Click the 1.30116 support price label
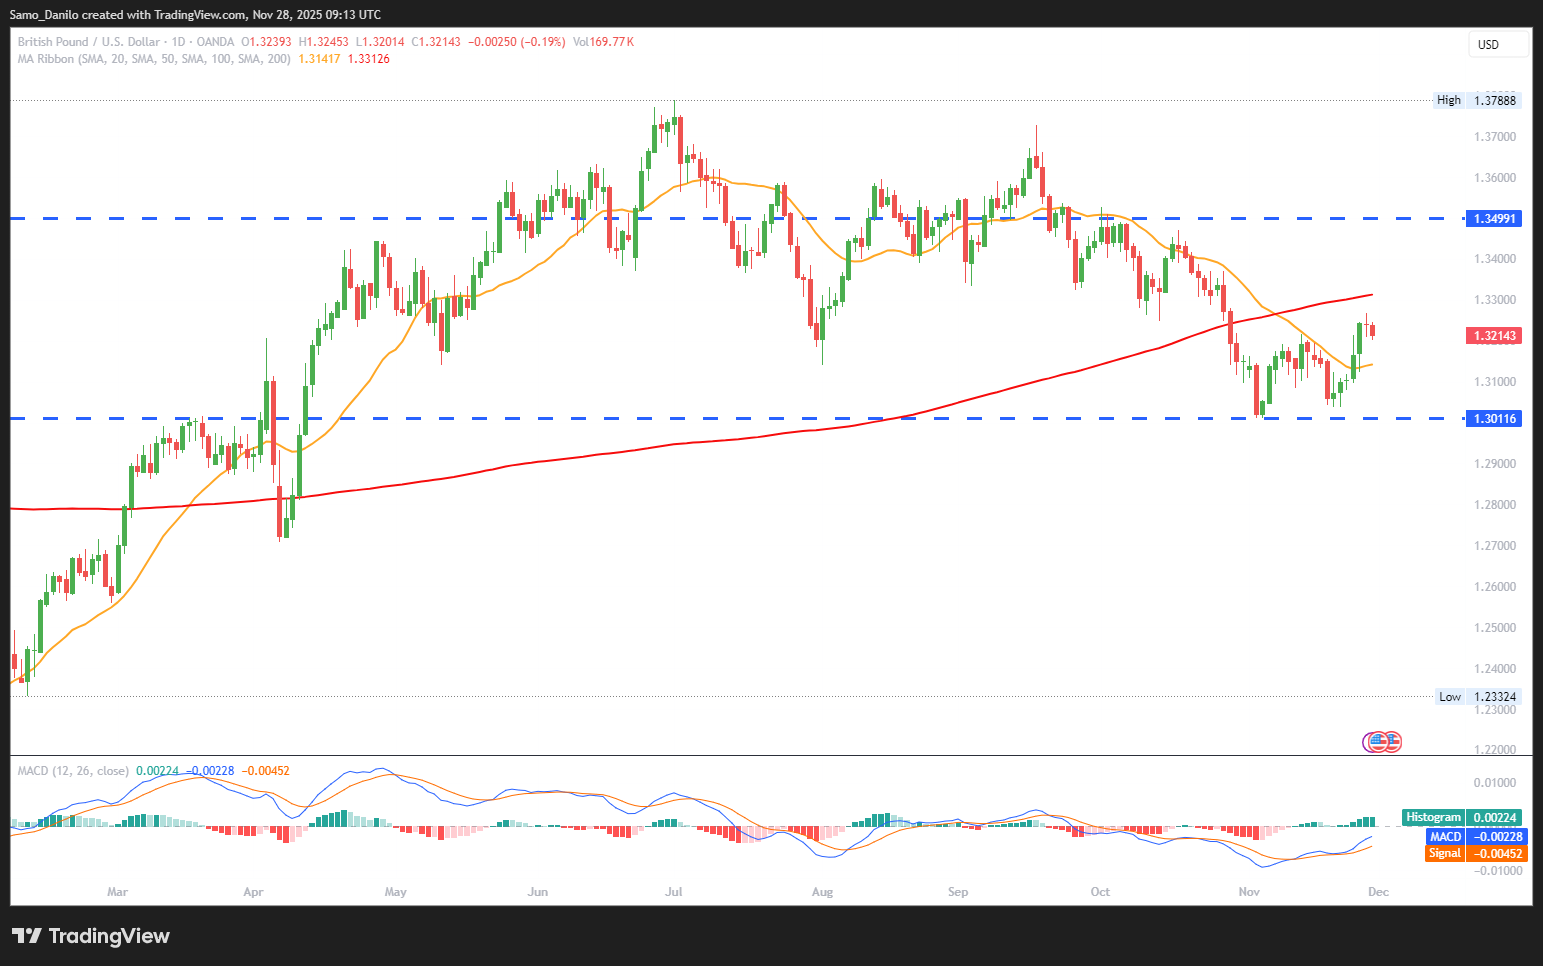This screenshot has height=966, width=1543. (x=1492, y=419)
